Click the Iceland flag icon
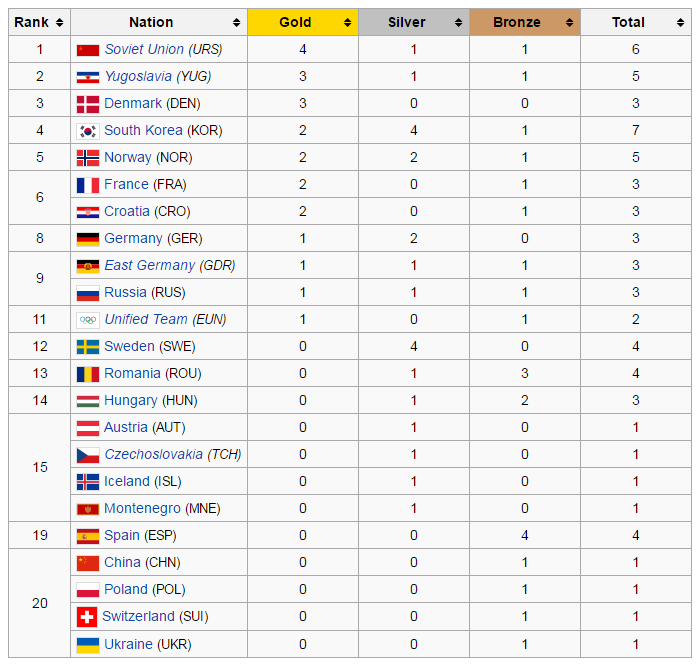The height and width of the screenshot is (664, 698). 88,482
